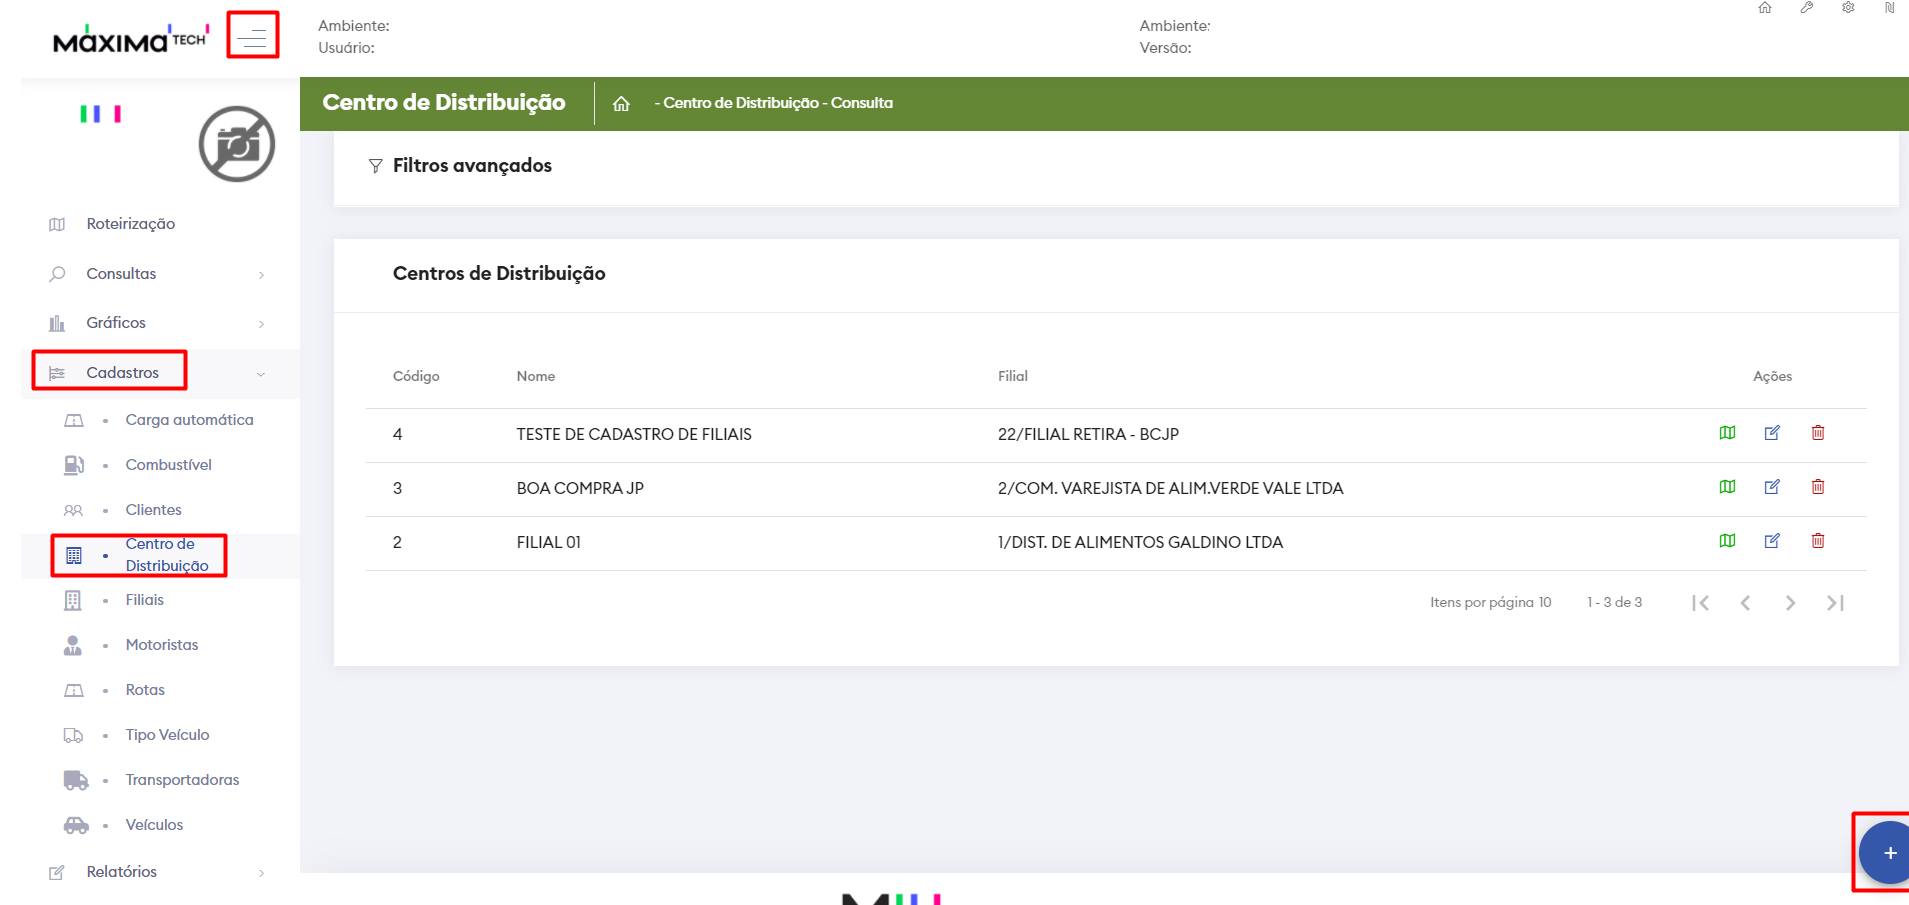
Task: Click the Ações column header
Action: (x=1772, y=377)
